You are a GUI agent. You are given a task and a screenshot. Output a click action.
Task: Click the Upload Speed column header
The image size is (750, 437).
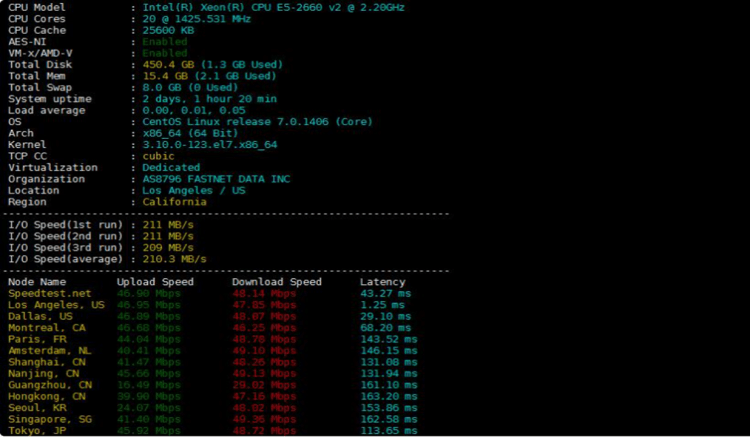[155, 282]
